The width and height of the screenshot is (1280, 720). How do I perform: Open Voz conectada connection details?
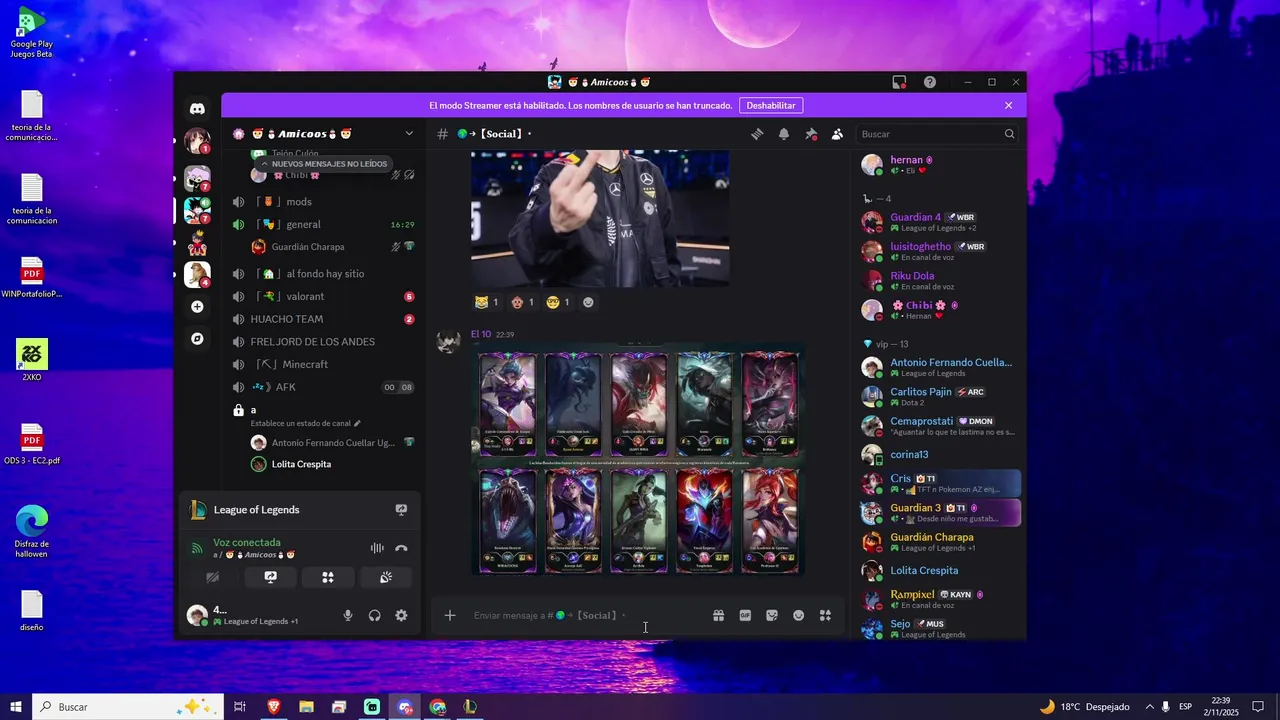pos(247,542)
